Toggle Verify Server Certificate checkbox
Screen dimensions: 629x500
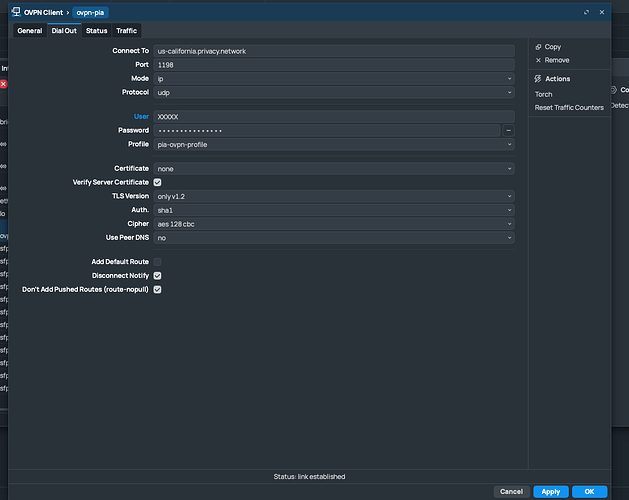[x=157, y=182]
